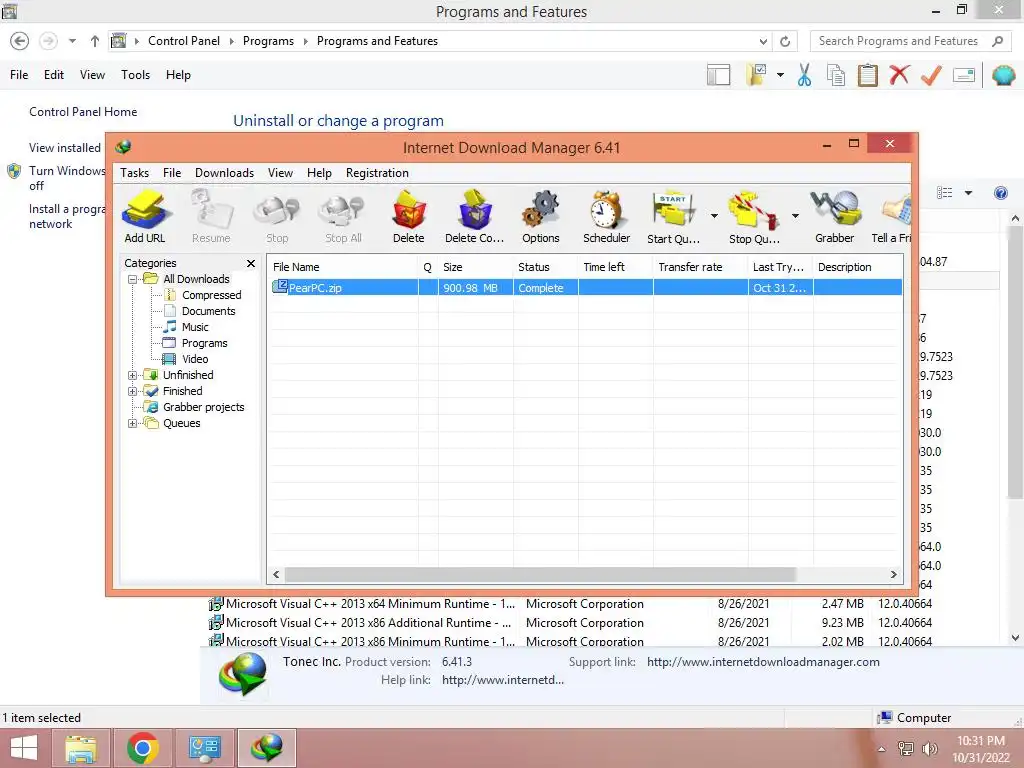Screen dimensions: 1024x768
Task: Click the help question mark icon
Action: [1000, 193]
